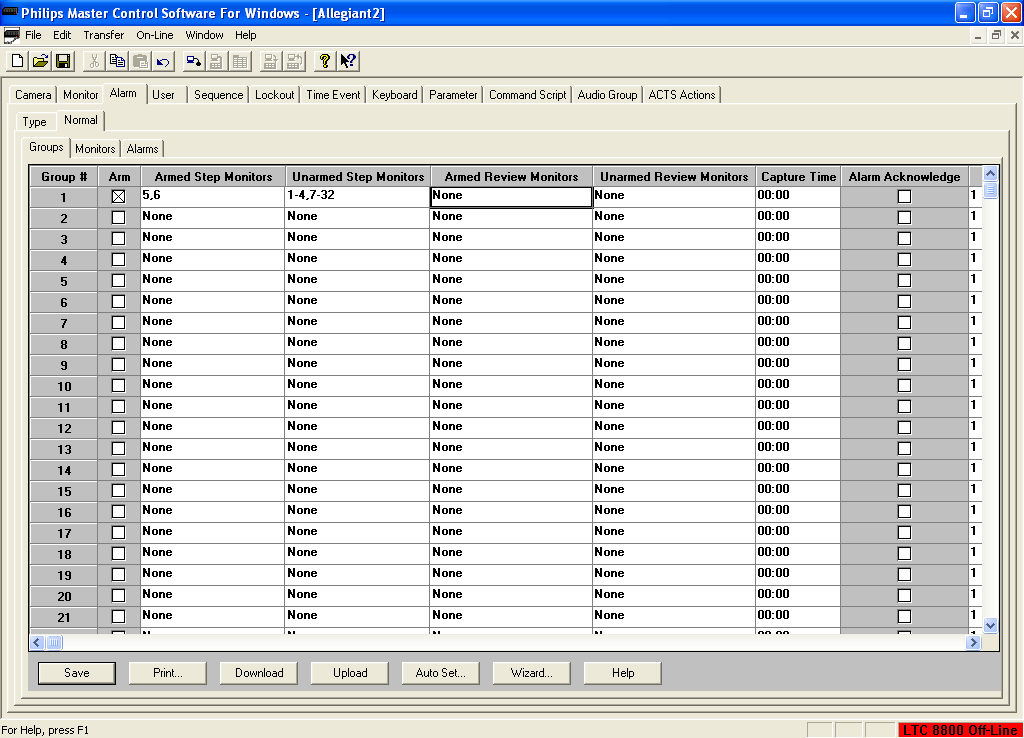The width and height of the screenshot is (1024, 738).
Task: Activate the context help pointer icon
Action: click(x=348, y=61)
